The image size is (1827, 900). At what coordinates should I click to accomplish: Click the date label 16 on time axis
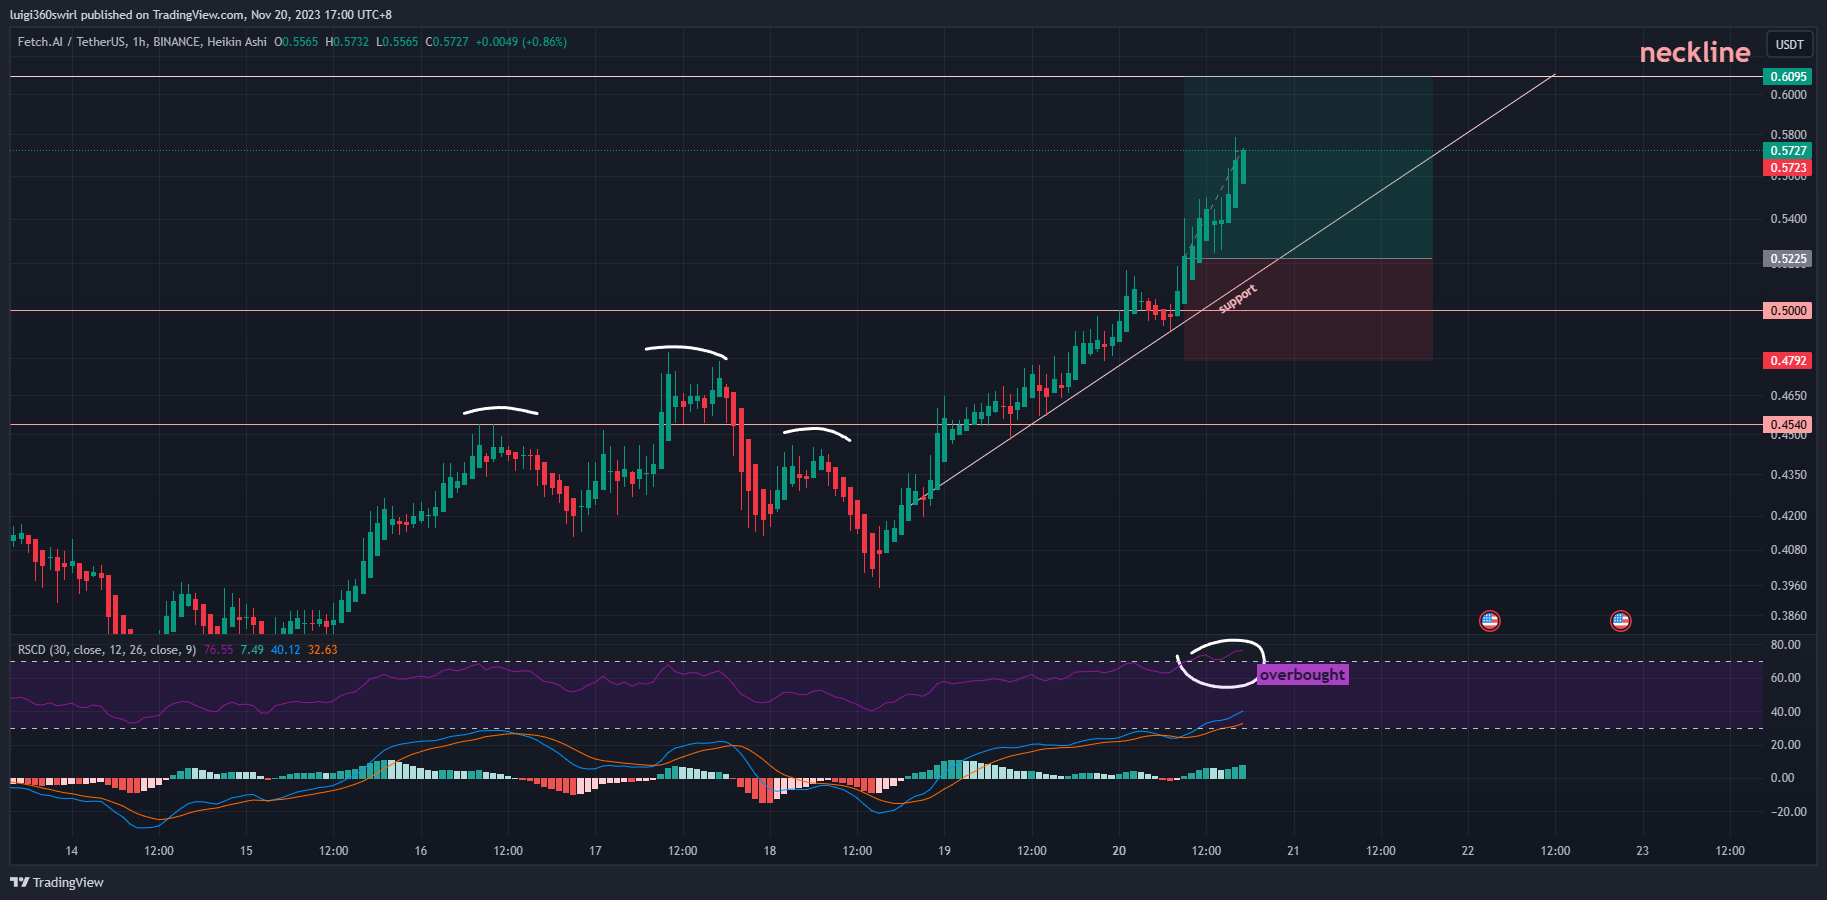pos(421,851)
